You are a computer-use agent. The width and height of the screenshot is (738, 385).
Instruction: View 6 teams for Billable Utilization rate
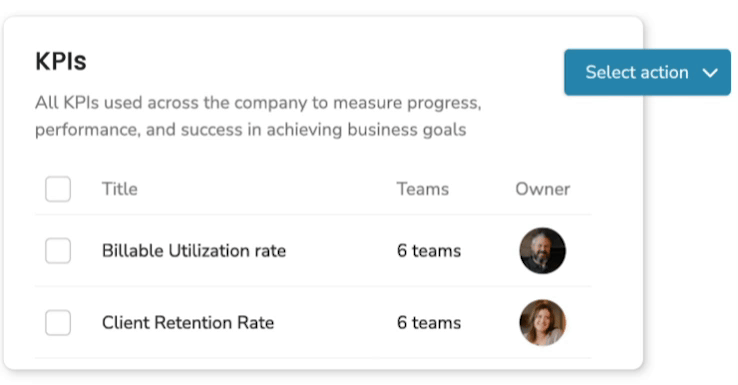click(429, 251)
